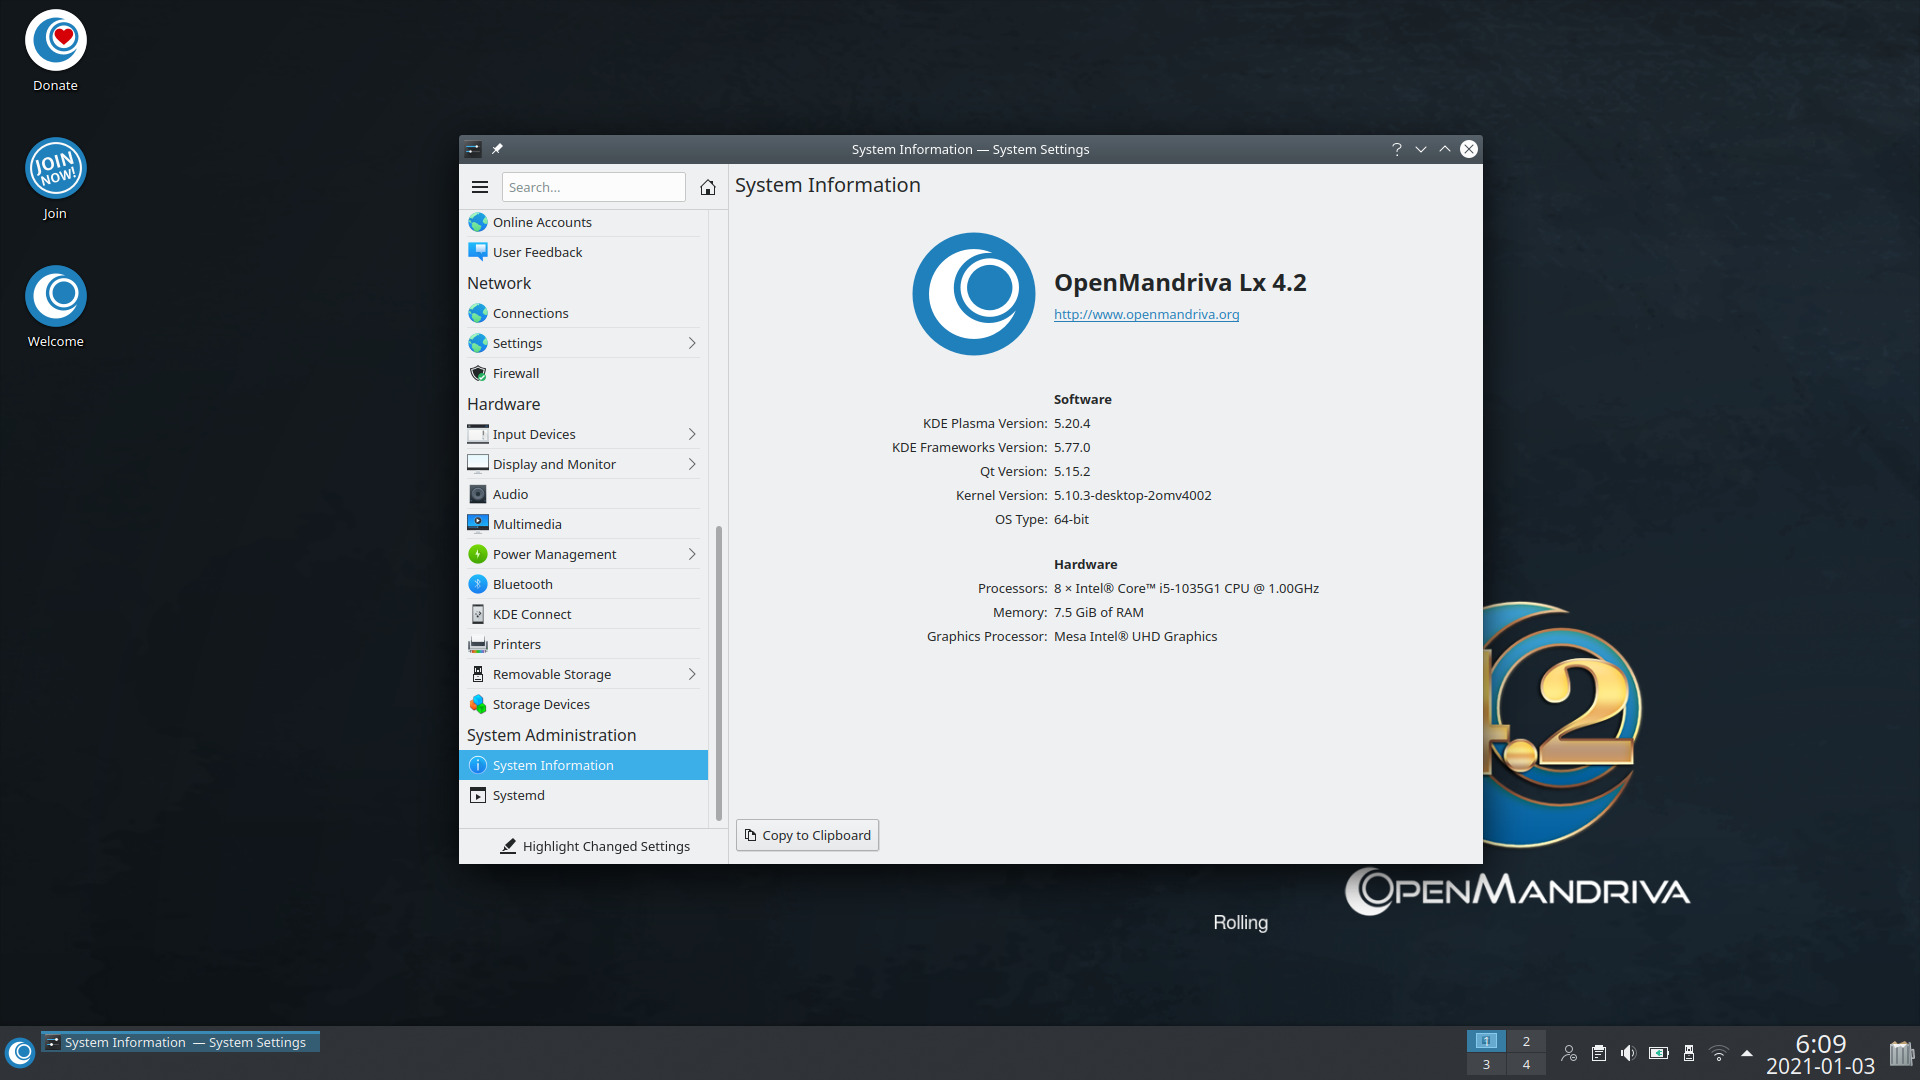Screen dimensions: 1920x1080
Task: Open the openmandriva.org website link
Action: click(1146, 314)
